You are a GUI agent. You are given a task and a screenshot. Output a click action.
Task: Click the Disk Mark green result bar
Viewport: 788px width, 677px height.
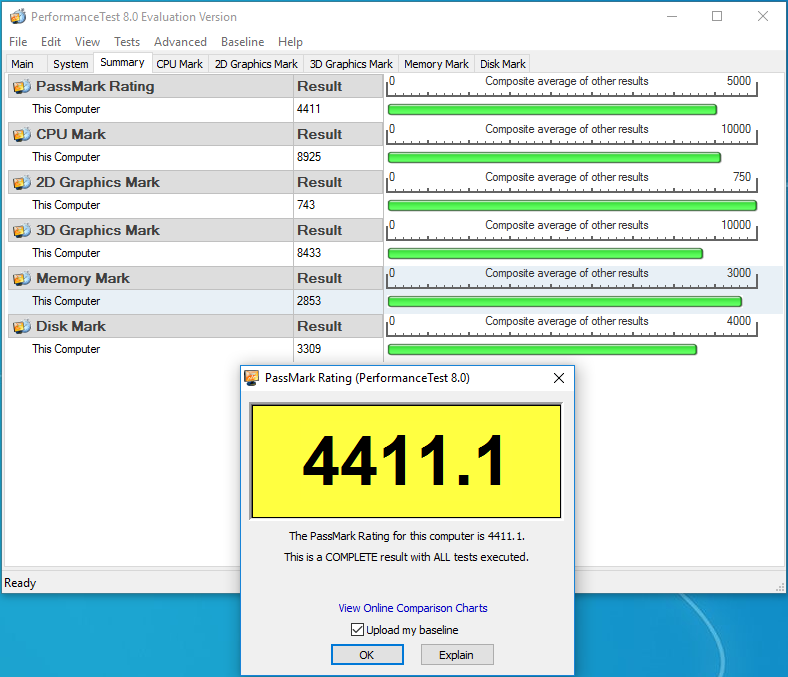point(542,350)
